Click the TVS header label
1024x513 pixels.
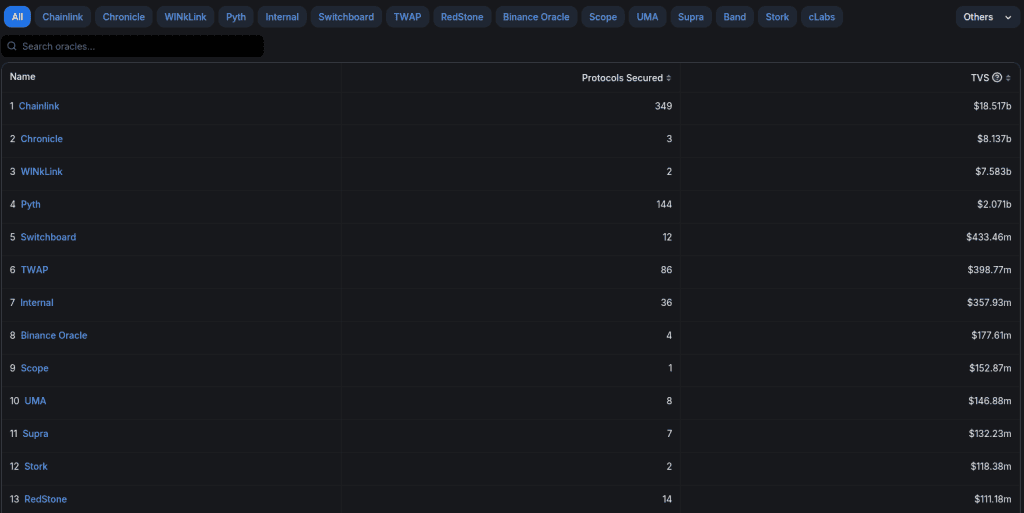point(980,78)
